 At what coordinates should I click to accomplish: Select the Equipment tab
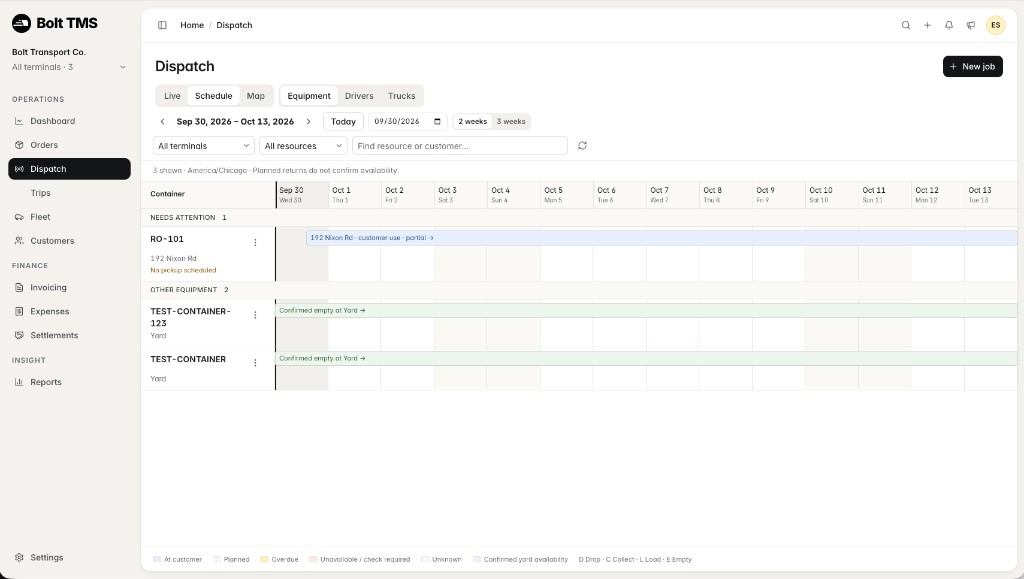pos(309,96)
